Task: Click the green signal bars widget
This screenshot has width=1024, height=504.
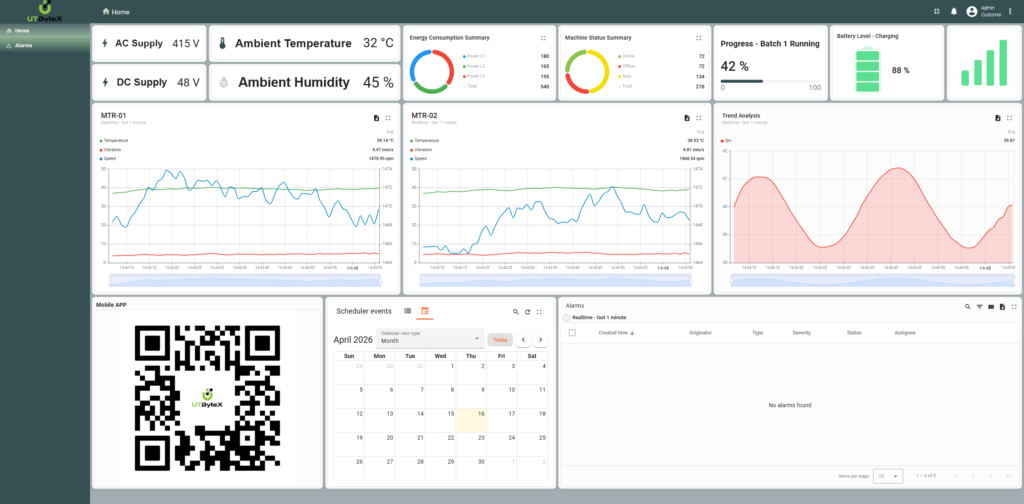Action: pyautogui.click(x=985, y=63)
